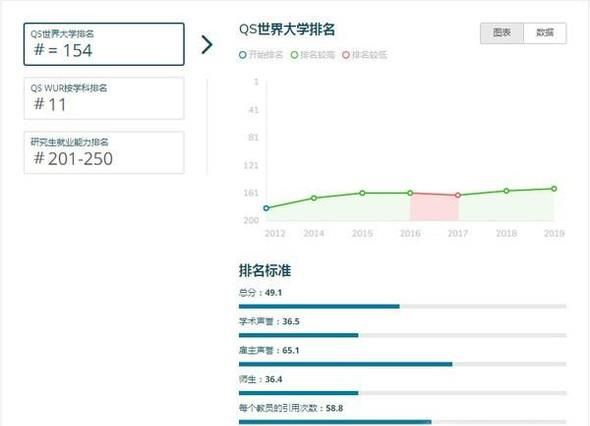Toggle the green 排名较高 legend marker

point(294,55)
